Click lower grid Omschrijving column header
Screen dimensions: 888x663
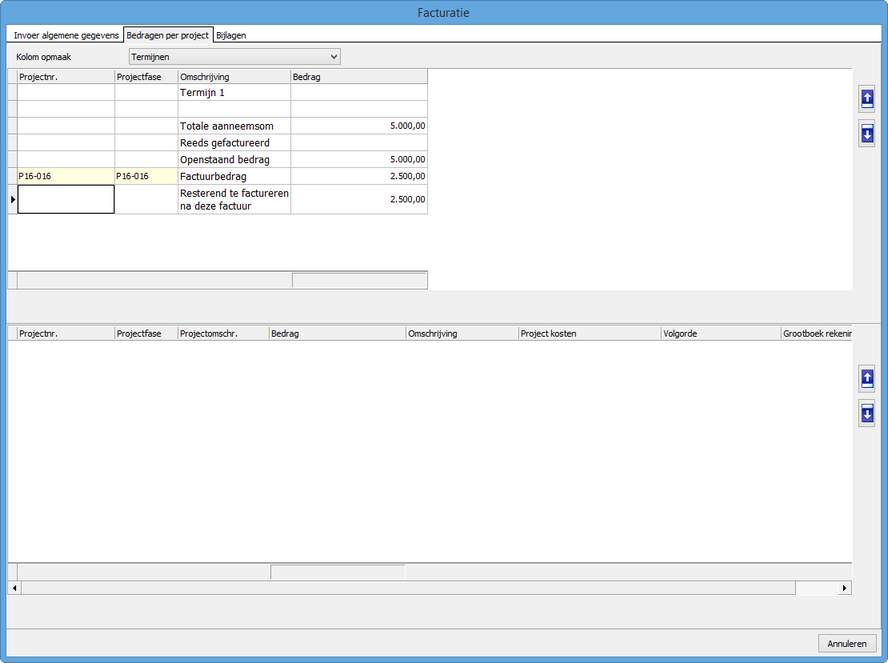point(462,333)
